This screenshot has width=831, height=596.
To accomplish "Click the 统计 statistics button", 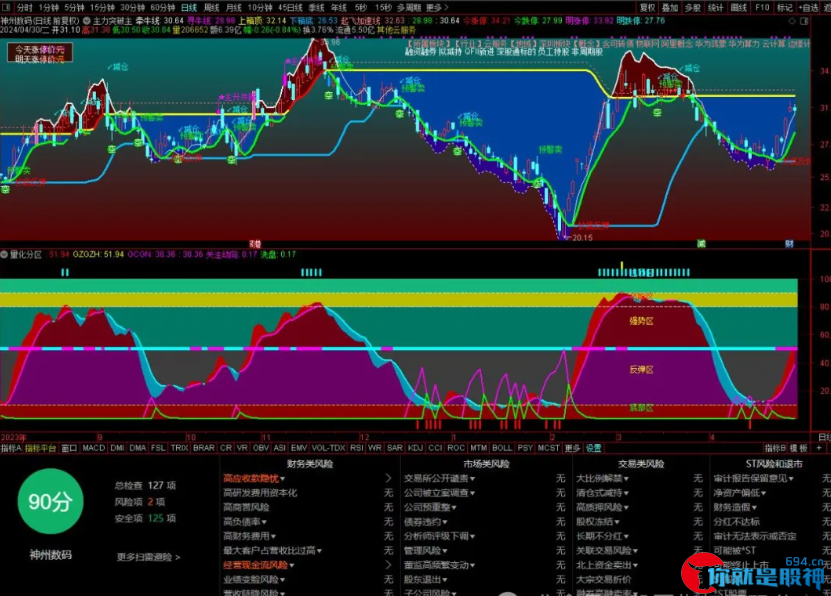I will 715,7.
